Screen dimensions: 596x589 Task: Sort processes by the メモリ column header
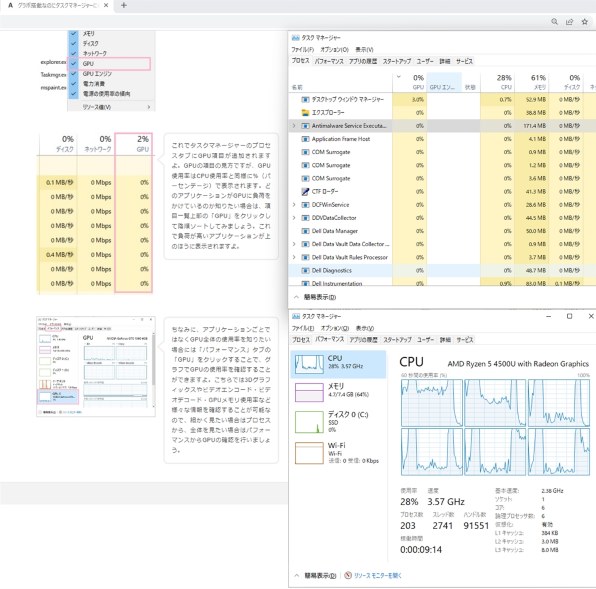(532, 82)
